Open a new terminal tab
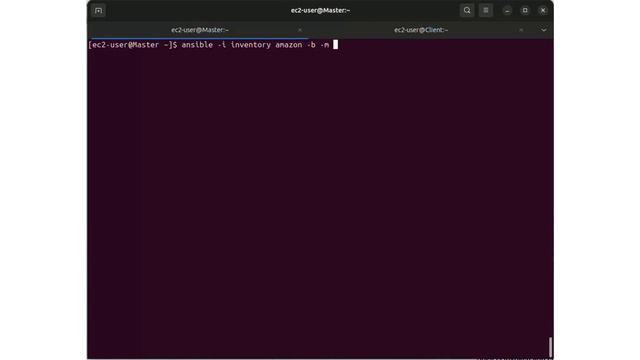Viewport: 640px width, 360px height. click(x=98, y=11)
